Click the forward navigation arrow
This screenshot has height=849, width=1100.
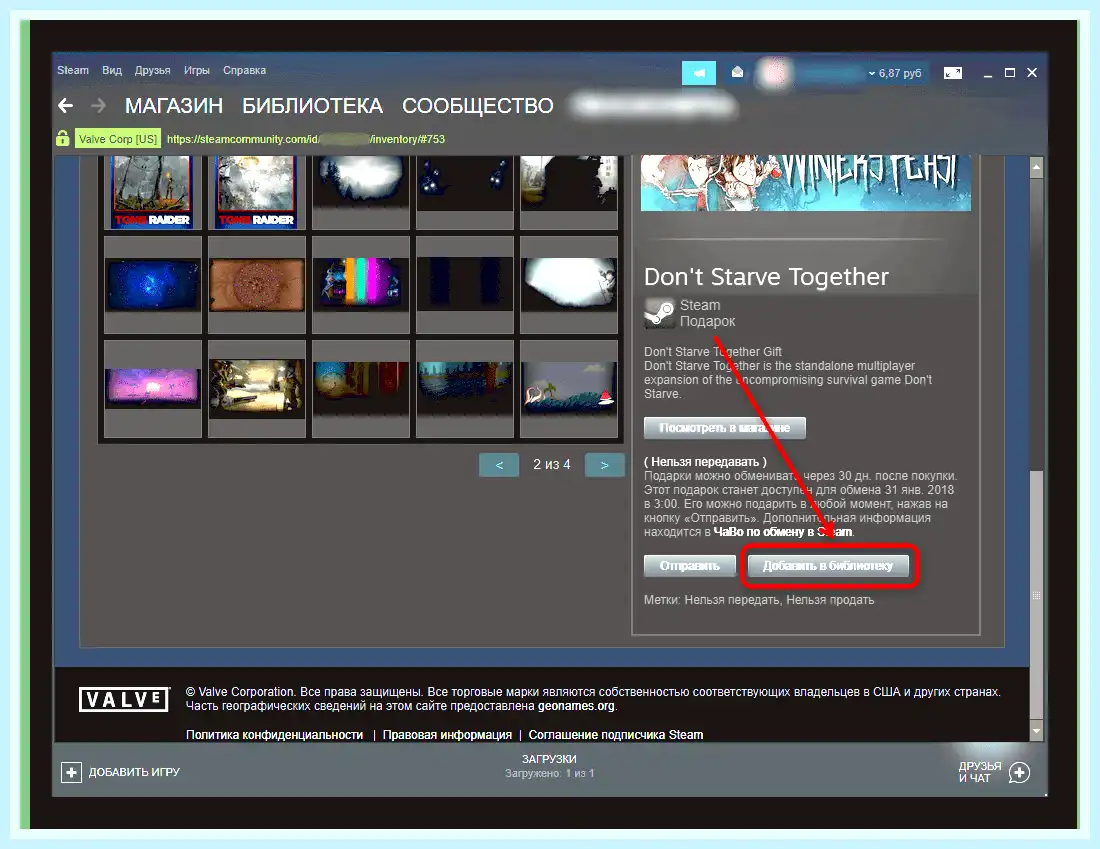coord(98,106)
